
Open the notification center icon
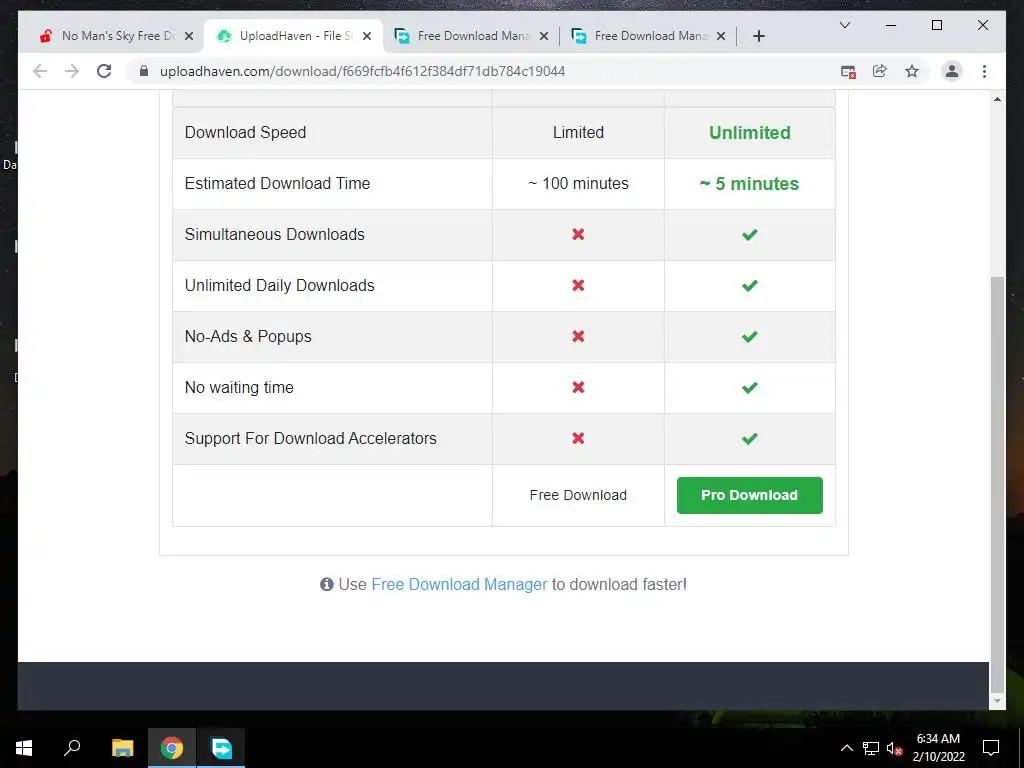991,748
